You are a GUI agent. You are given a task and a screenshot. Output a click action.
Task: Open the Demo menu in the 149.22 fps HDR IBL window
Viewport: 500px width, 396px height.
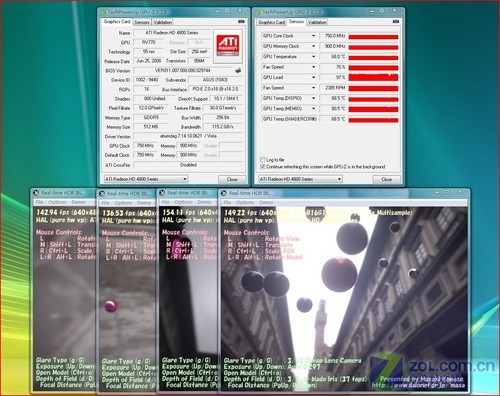(x=266, y=202)
